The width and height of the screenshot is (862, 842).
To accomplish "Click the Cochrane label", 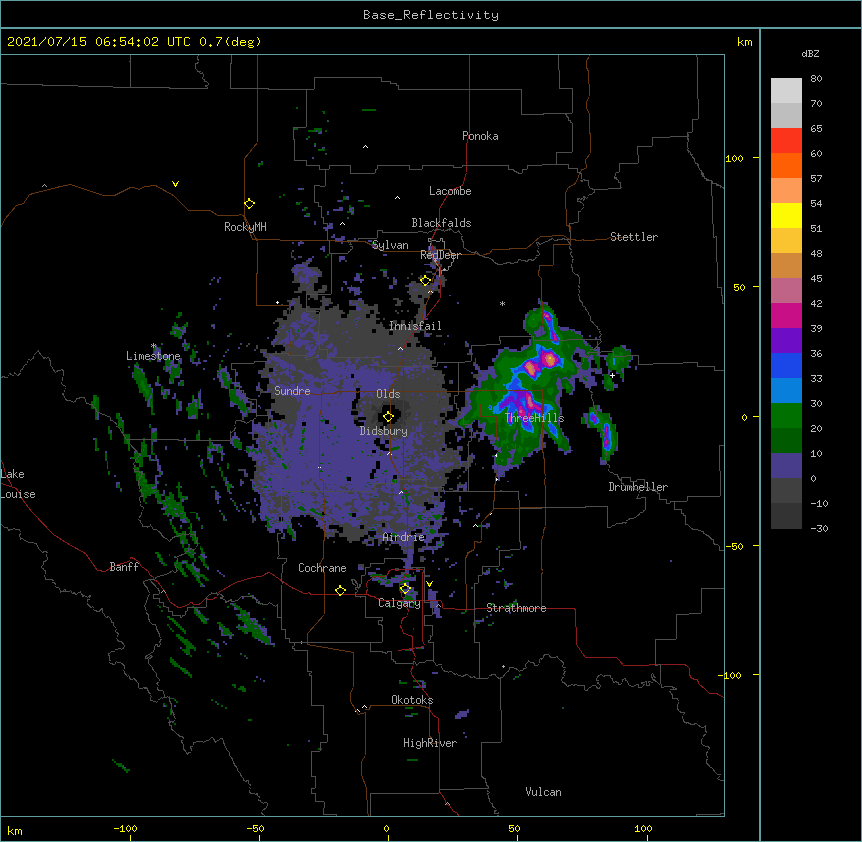I will click(322, 568).
